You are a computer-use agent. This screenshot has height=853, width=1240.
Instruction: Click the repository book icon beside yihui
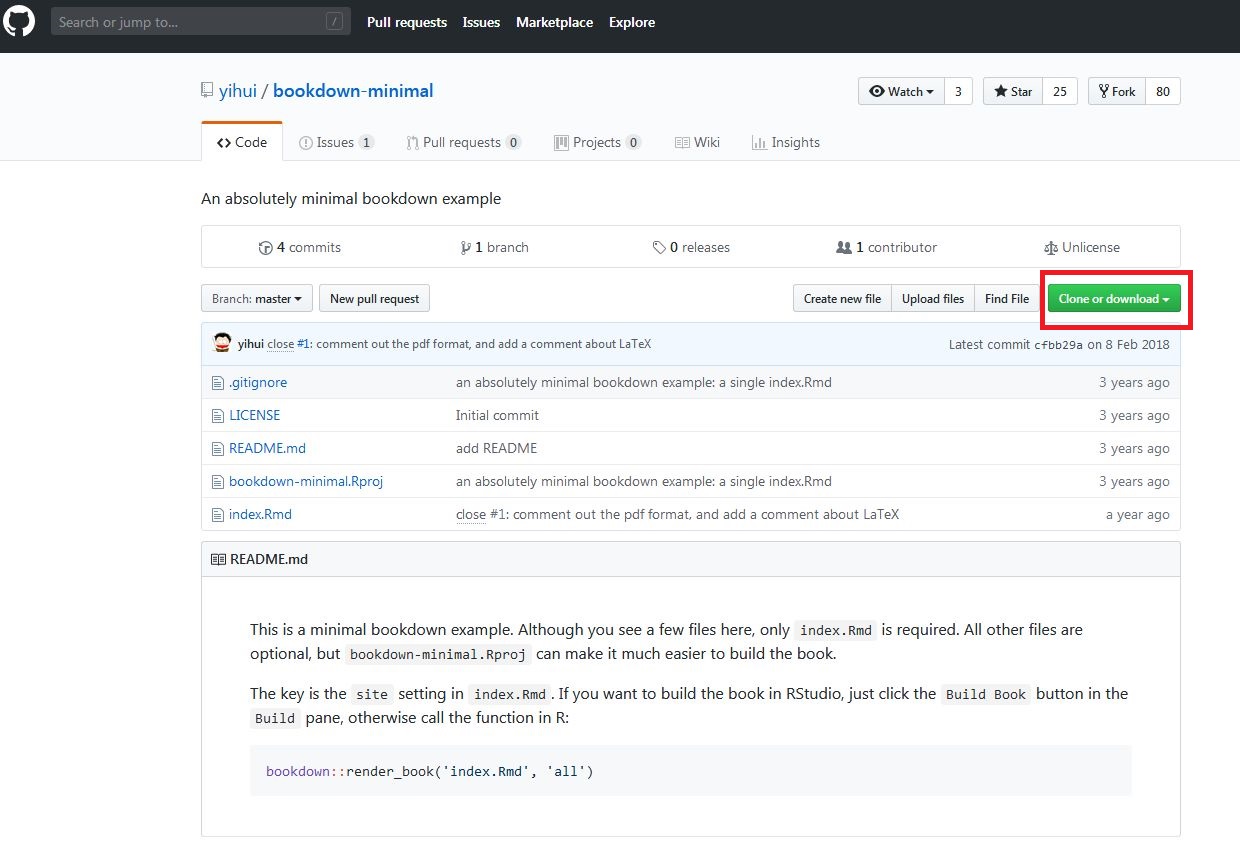point(207,91)
